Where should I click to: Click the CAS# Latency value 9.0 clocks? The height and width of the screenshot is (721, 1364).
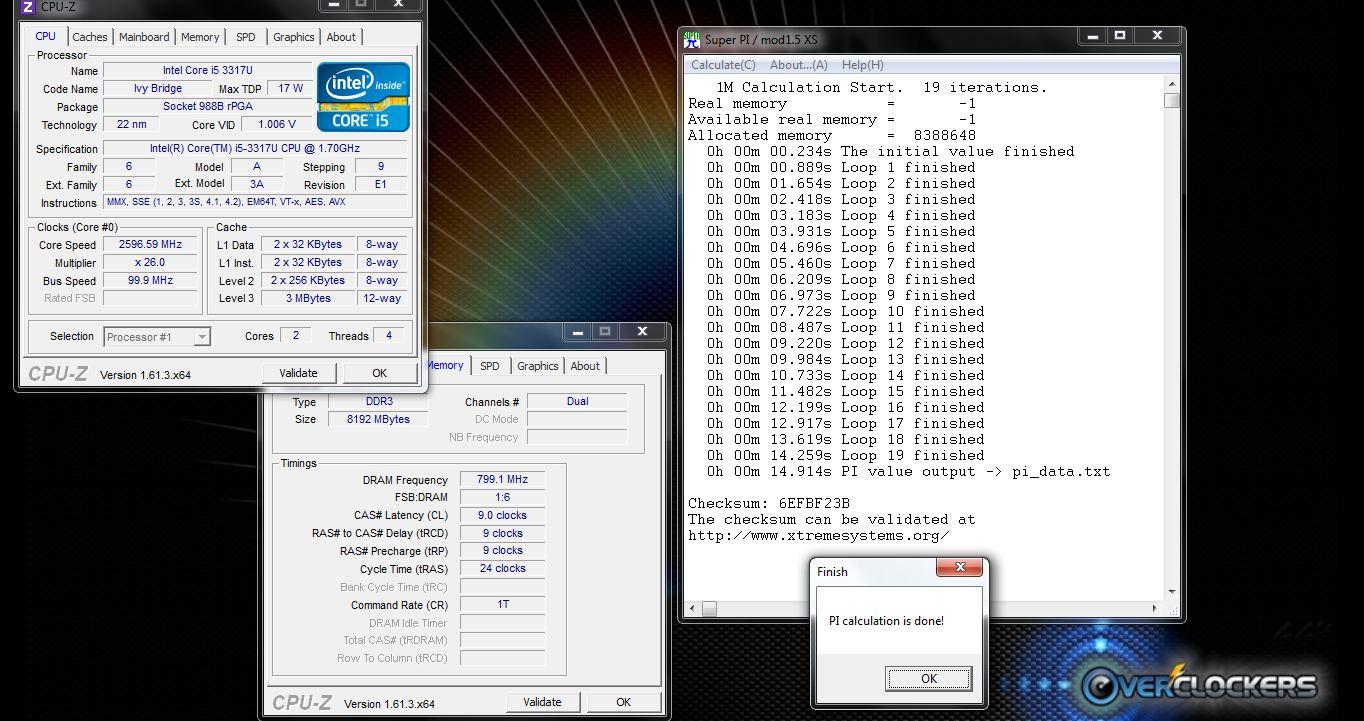[x=502, y=515]
